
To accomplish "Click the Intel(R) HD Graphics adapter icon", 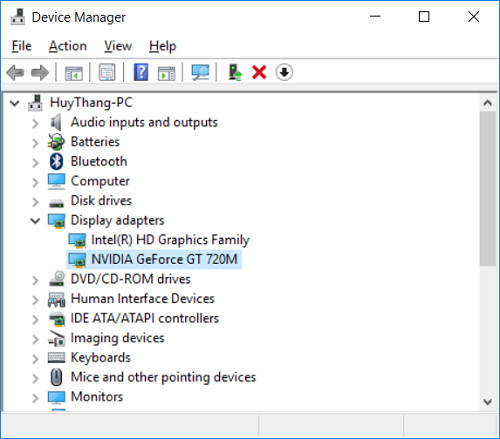I will tap(77, 240).
